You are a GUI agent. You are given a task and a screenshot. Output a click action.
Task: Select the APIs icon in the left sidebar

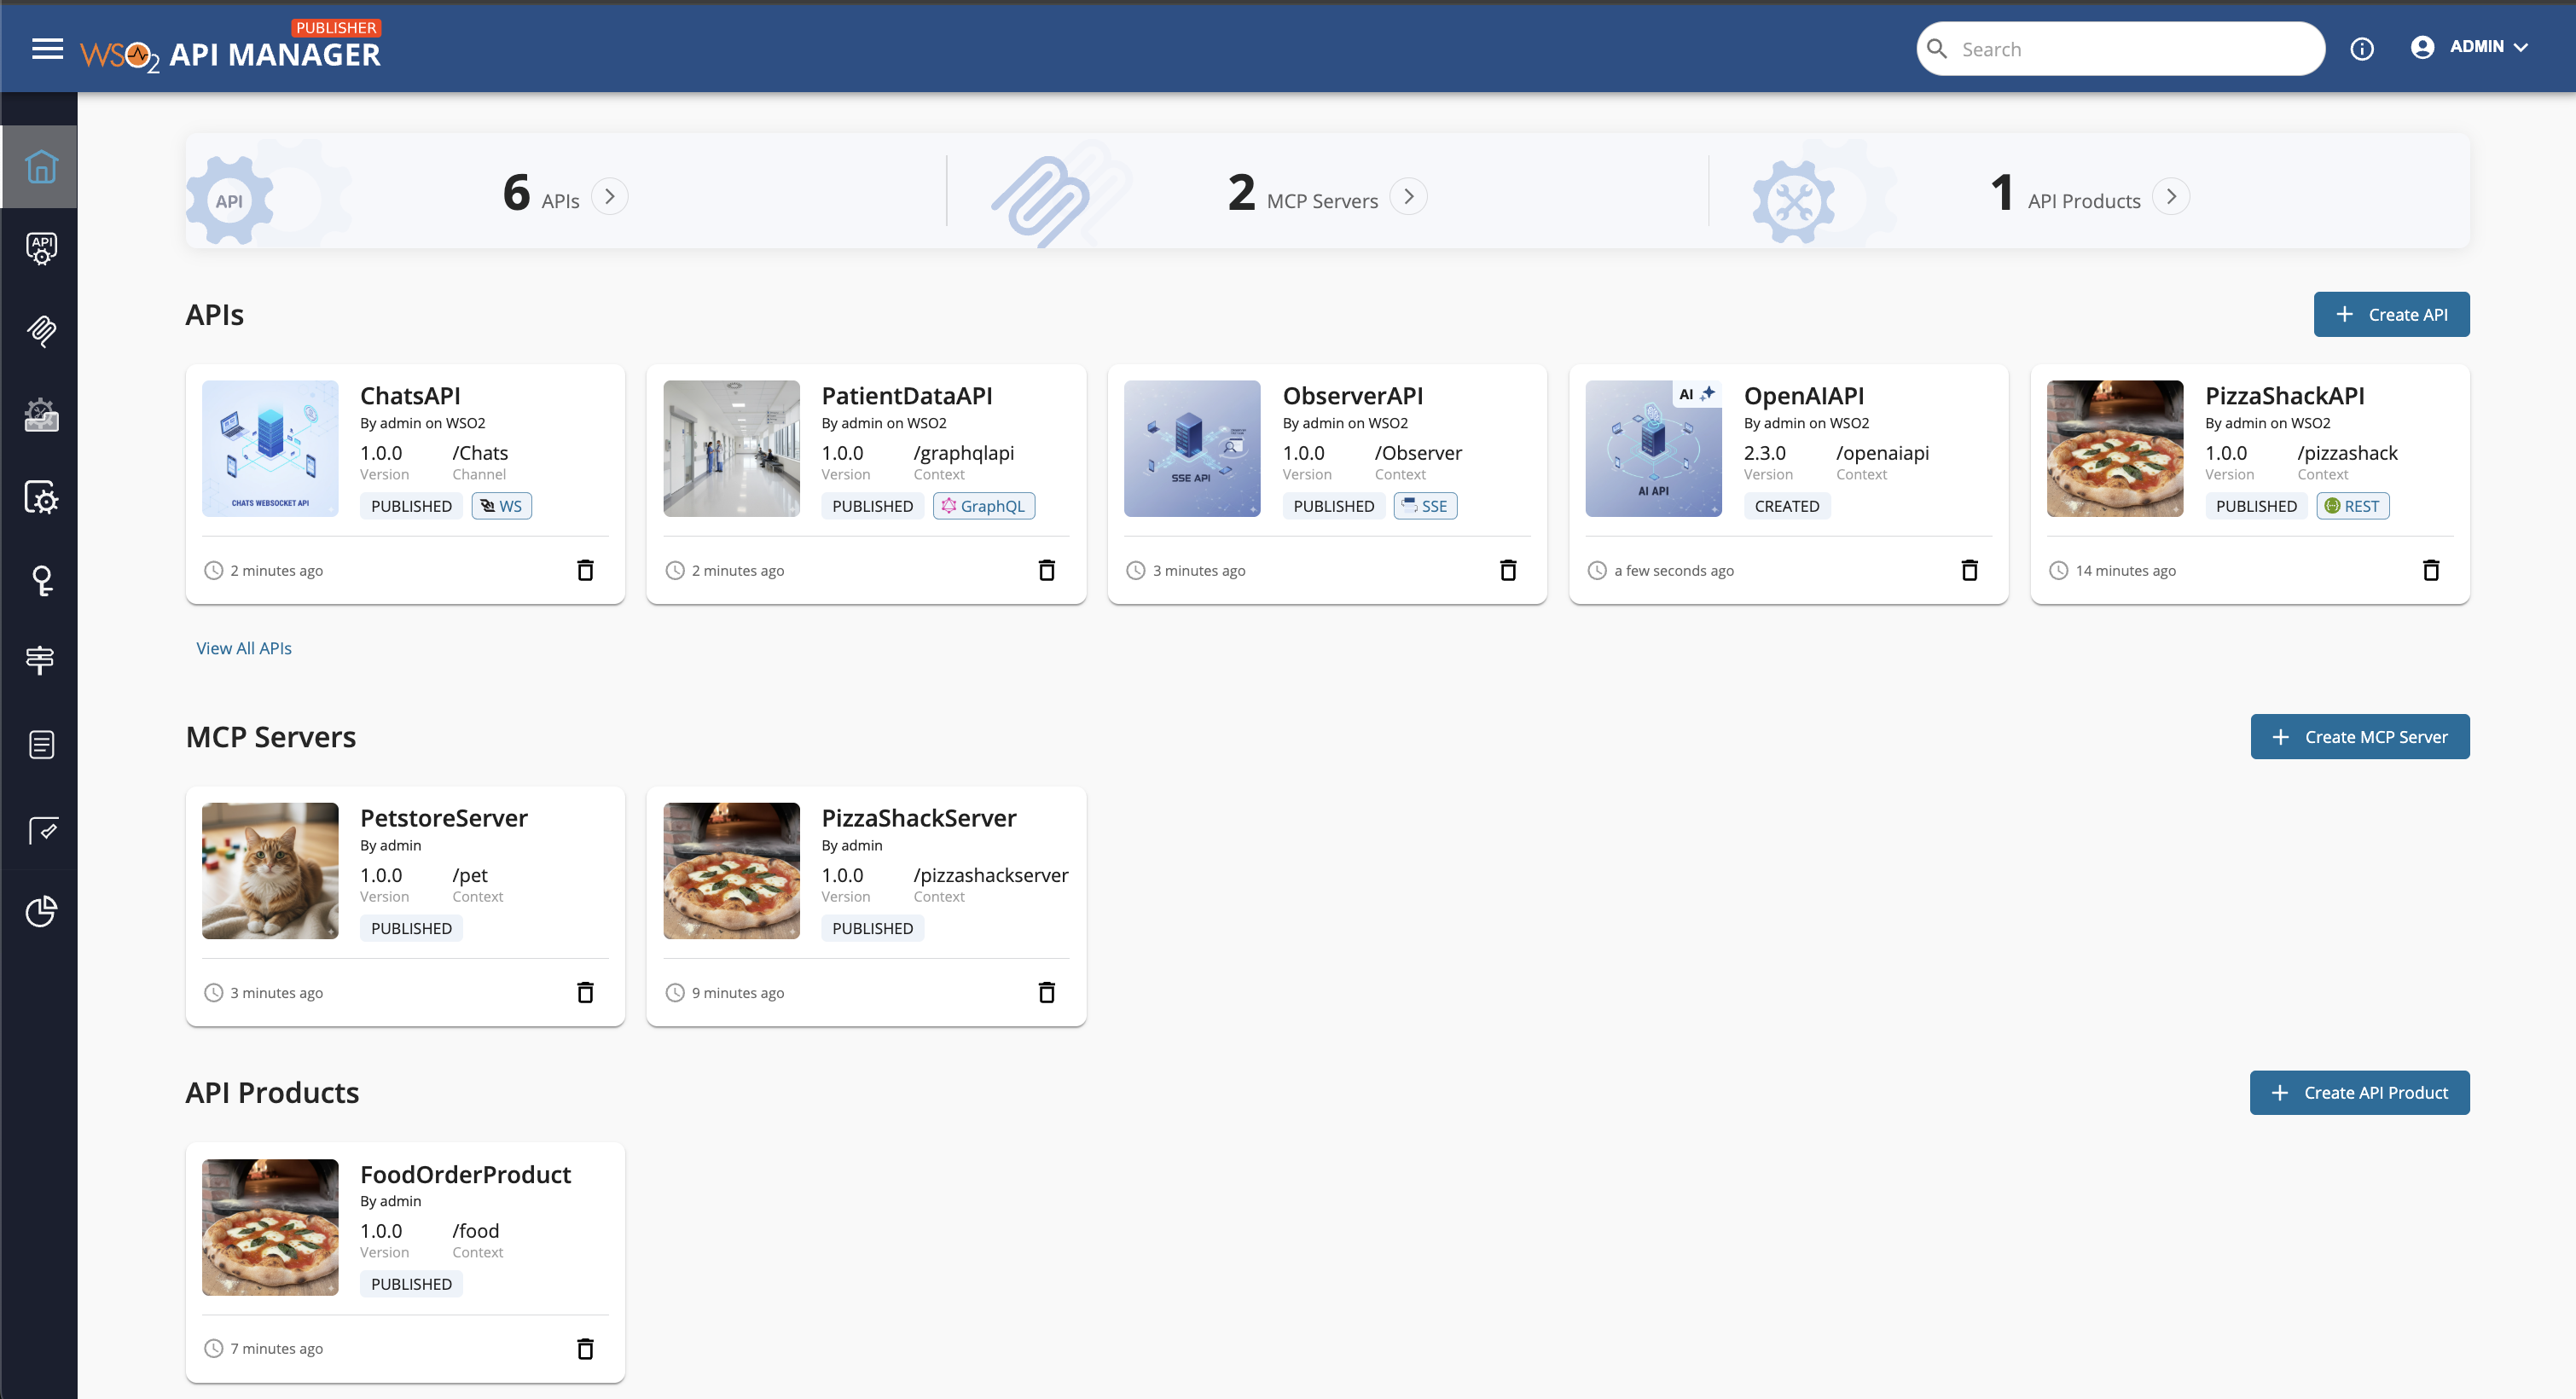tap(40, 249)
